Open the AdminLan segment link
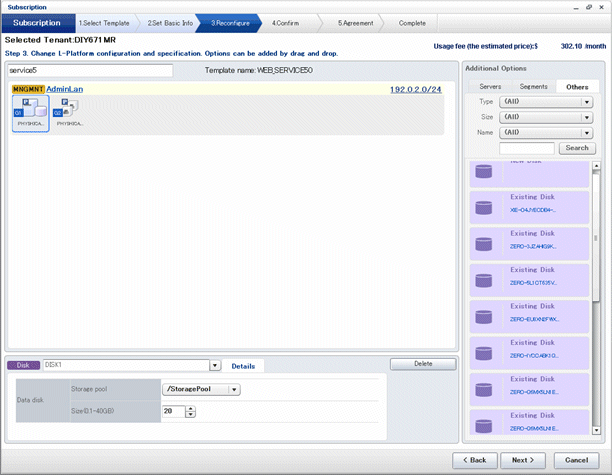Screen dimensions: 612x475 click(x=65, y=89)
